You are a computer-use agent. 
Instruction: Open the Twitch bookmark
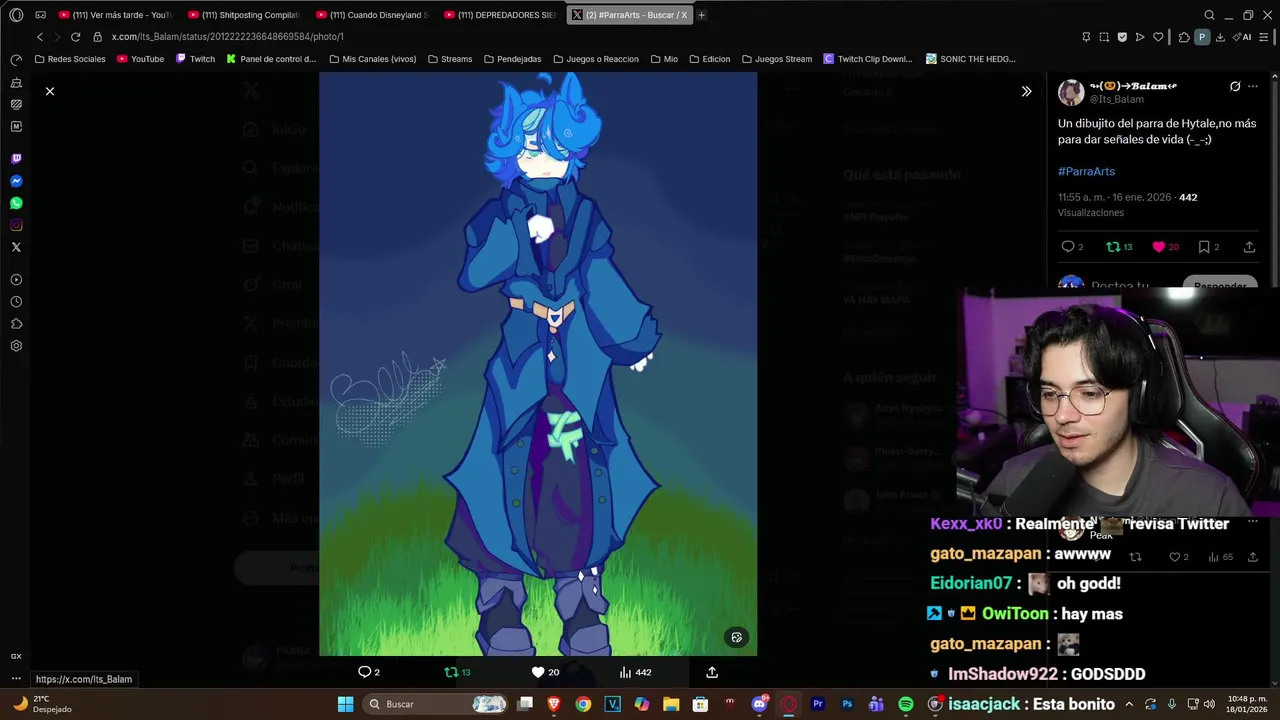(x=195, y=59)
